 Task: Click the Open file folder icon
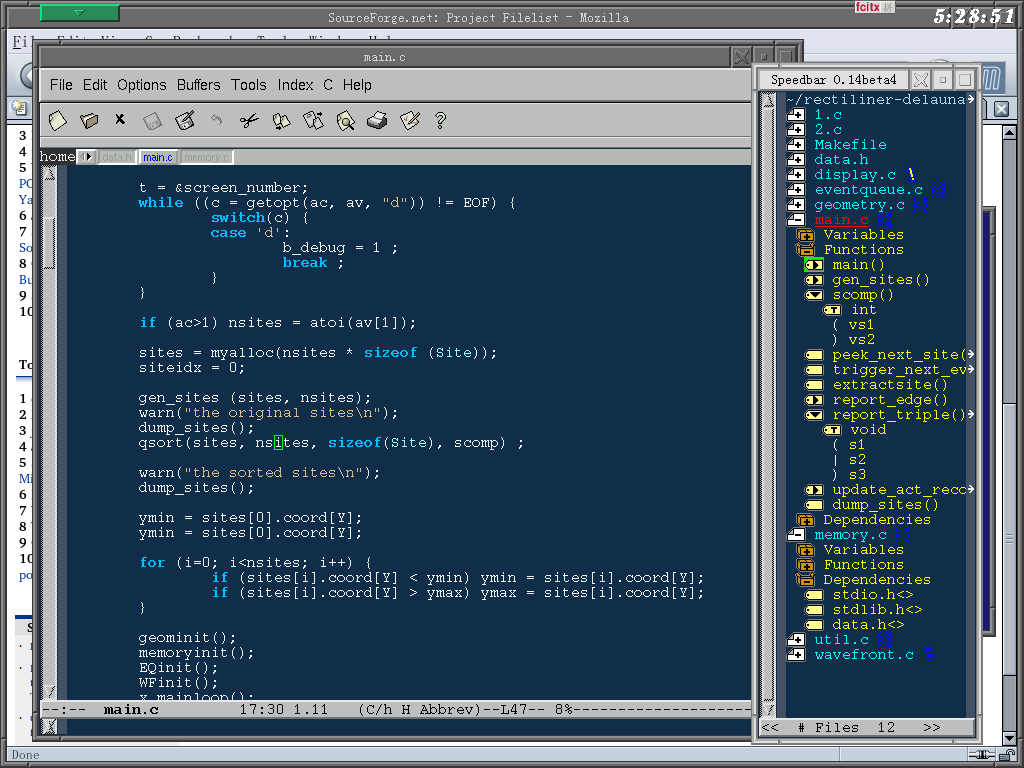pos(89,120)
